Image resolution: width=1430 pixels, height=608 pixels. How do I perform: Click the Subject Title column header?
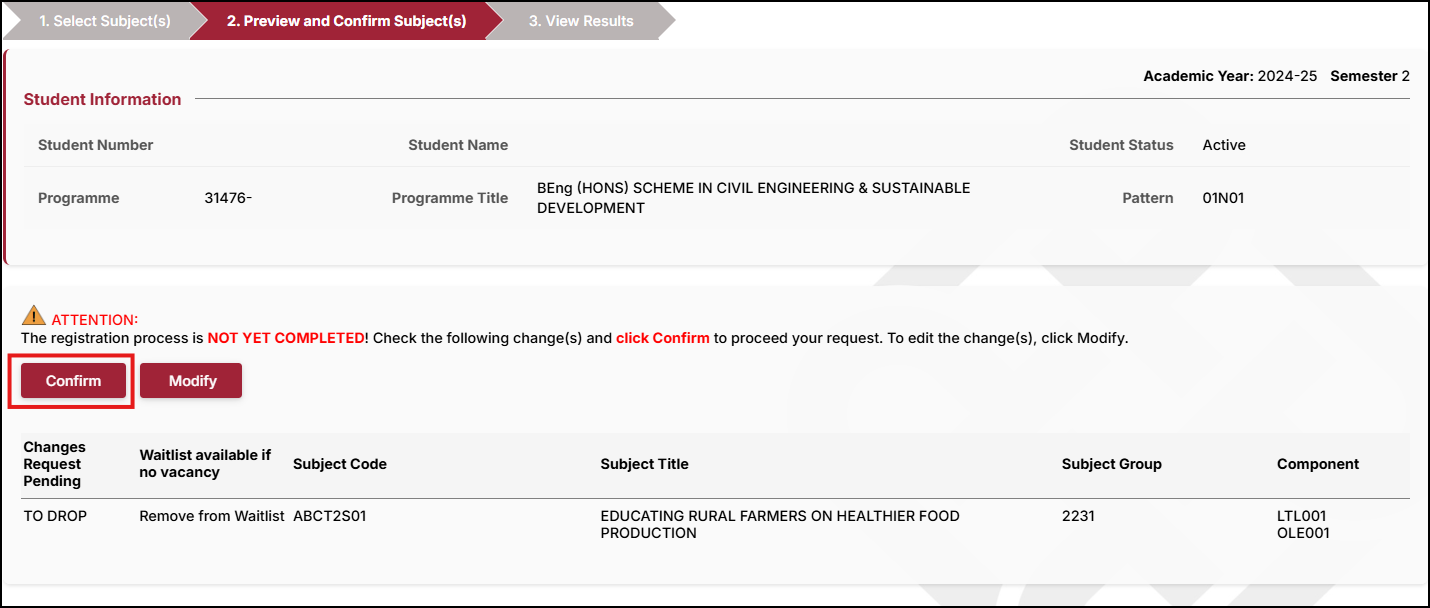pos(644,464)
